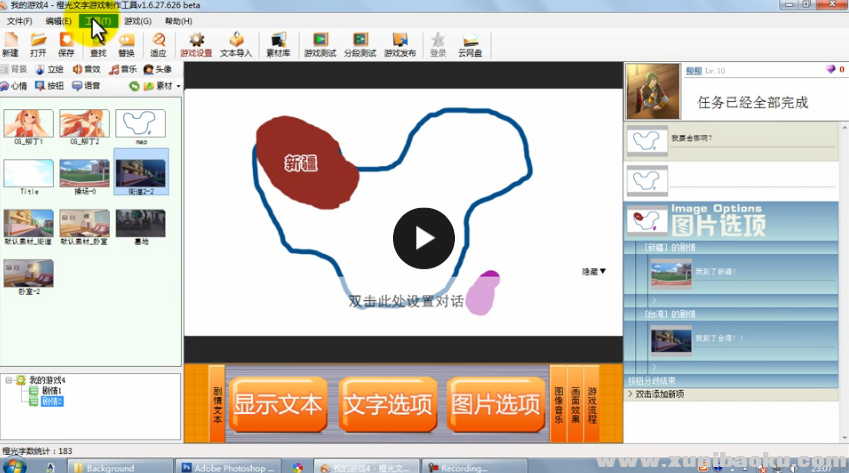849x473 pixels.
Task: Collapse the 我的游戏4 tree node
Action: click(8, 381)
